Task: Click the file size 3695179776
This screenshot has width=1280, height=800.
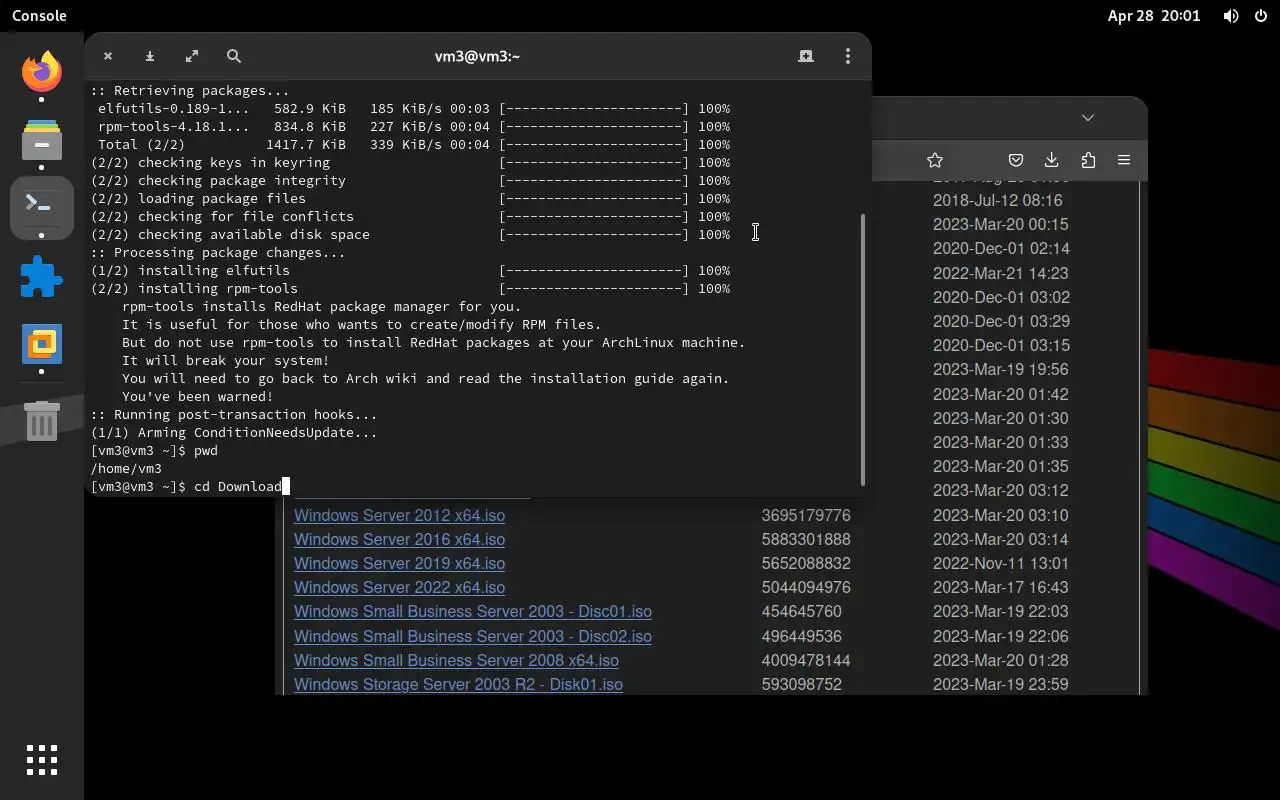Action: [x=806, y=515]
